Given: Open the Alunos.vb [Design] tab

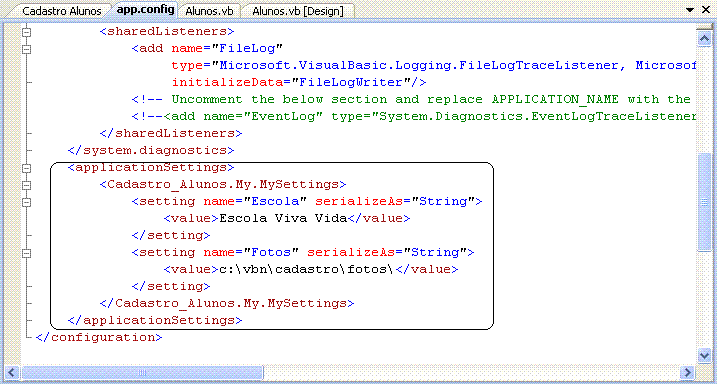Looking at the screenshot, I should [x=298, y=11].
